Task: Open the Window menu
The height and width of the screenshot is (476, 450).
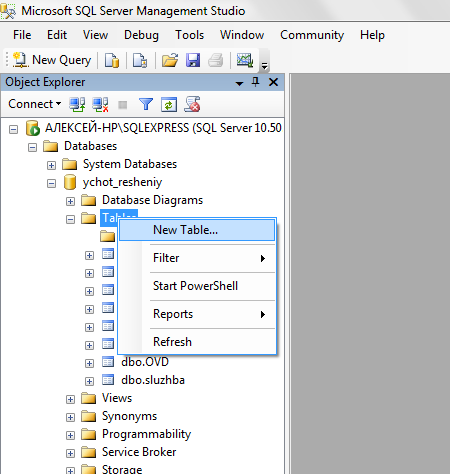Action: 242,35
